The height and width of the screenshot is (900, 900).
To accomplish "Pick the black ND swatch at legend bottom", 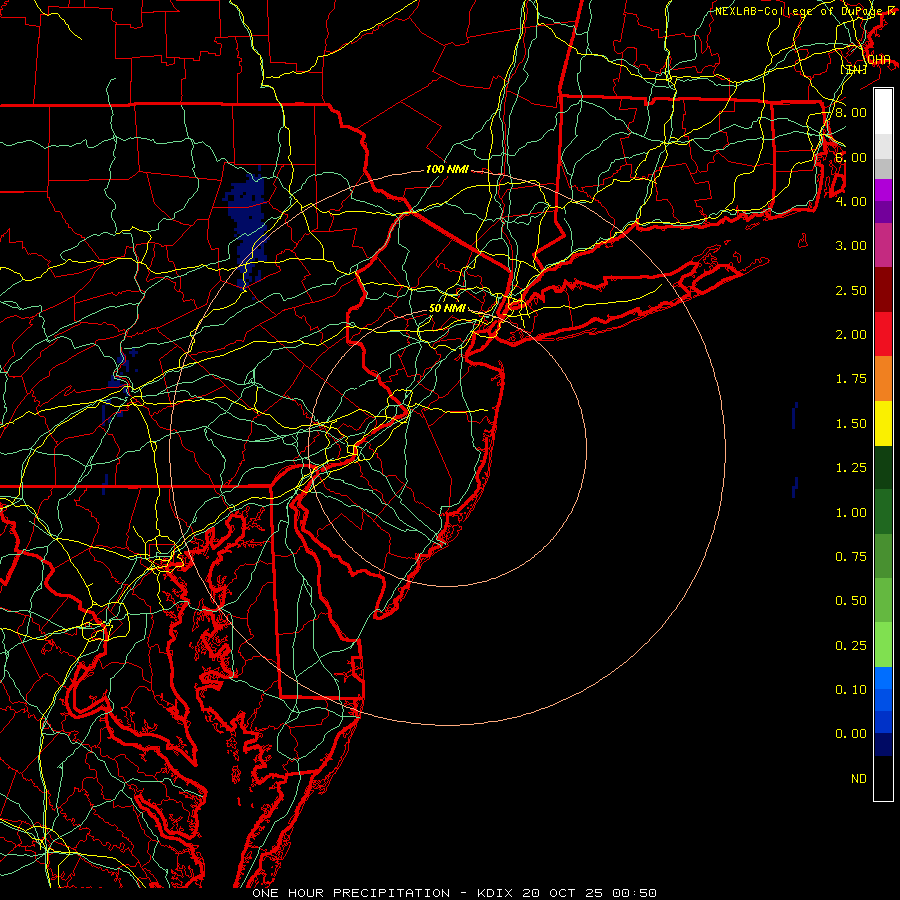I will [x=883, y=778].
